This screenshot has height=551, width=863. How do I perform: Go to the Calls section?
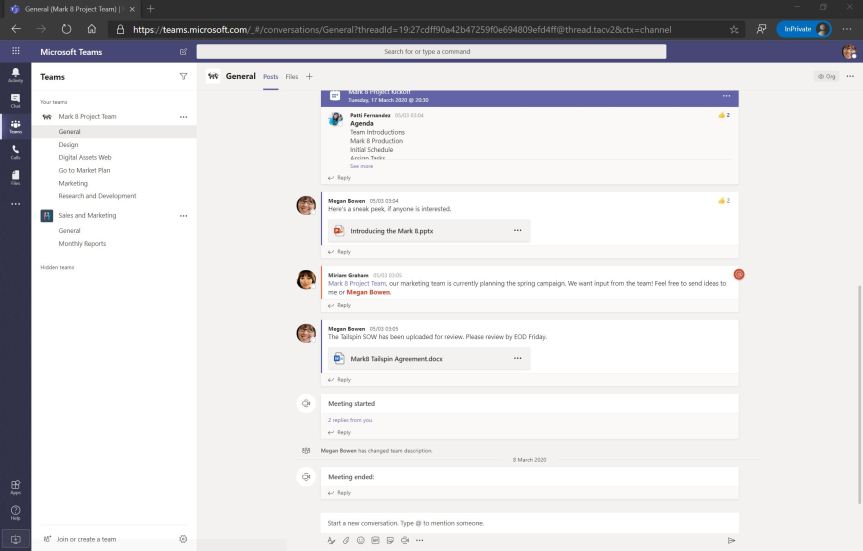click(x=15, y=151)
